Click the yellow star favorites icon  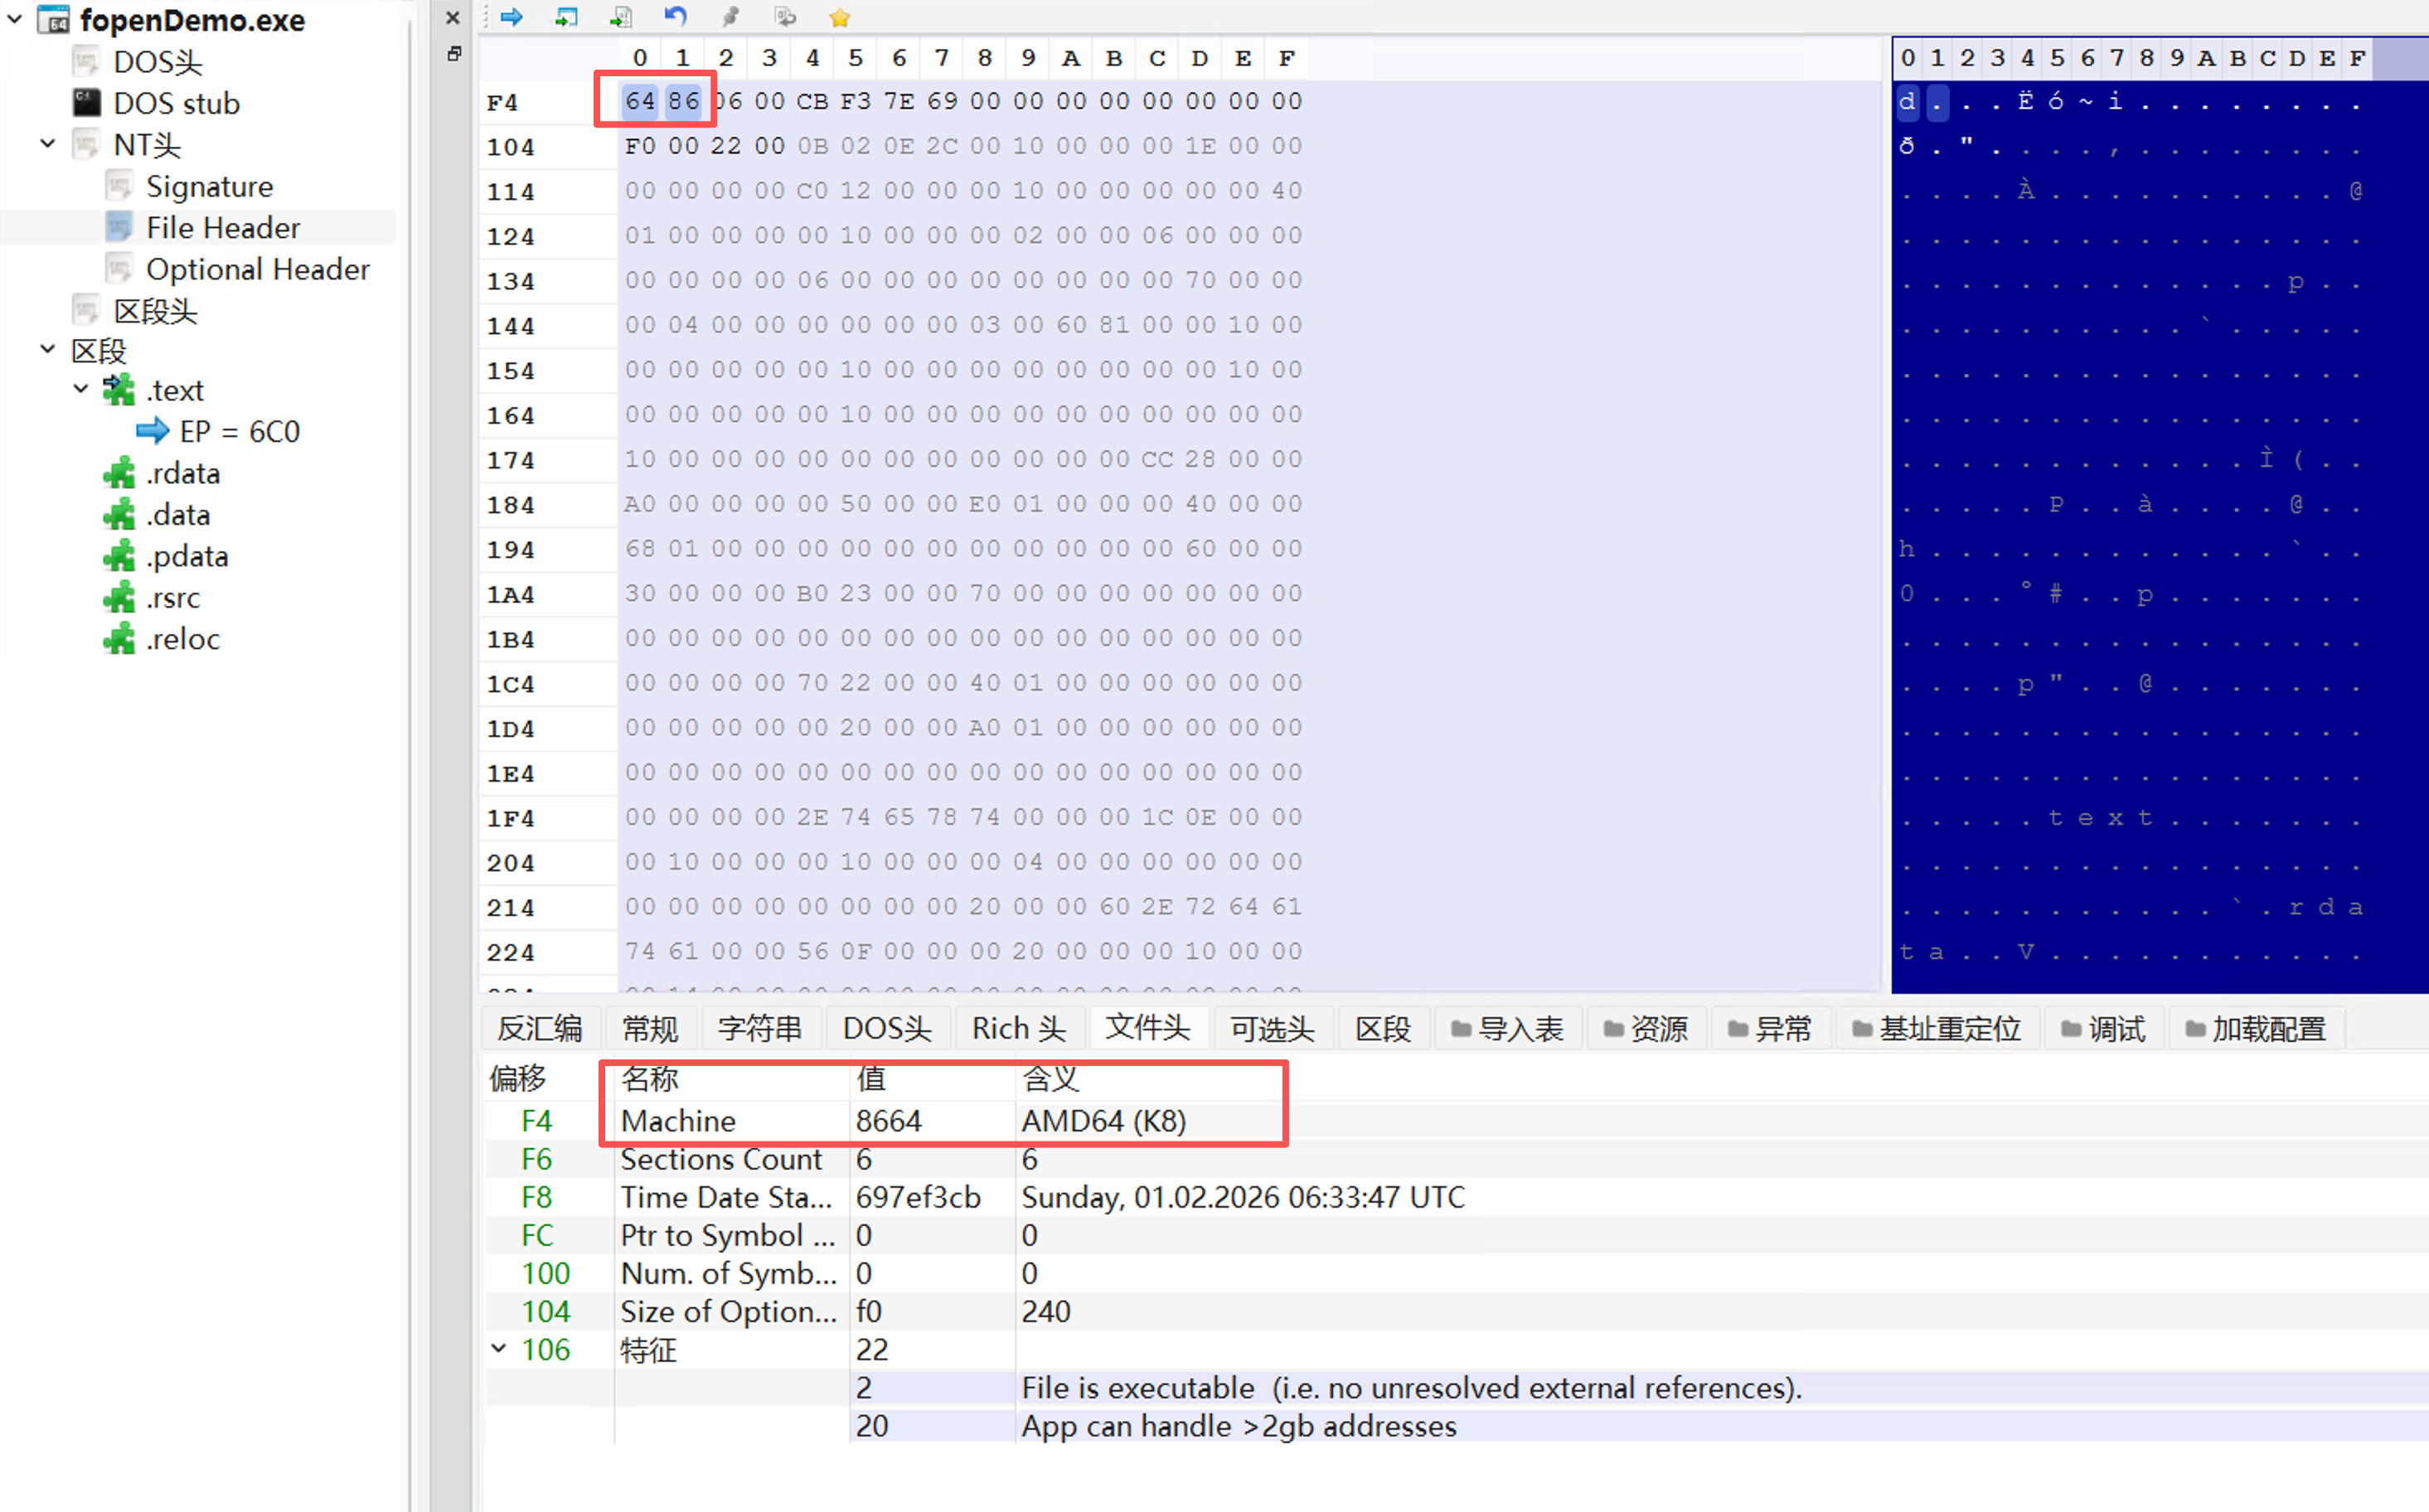840,17
